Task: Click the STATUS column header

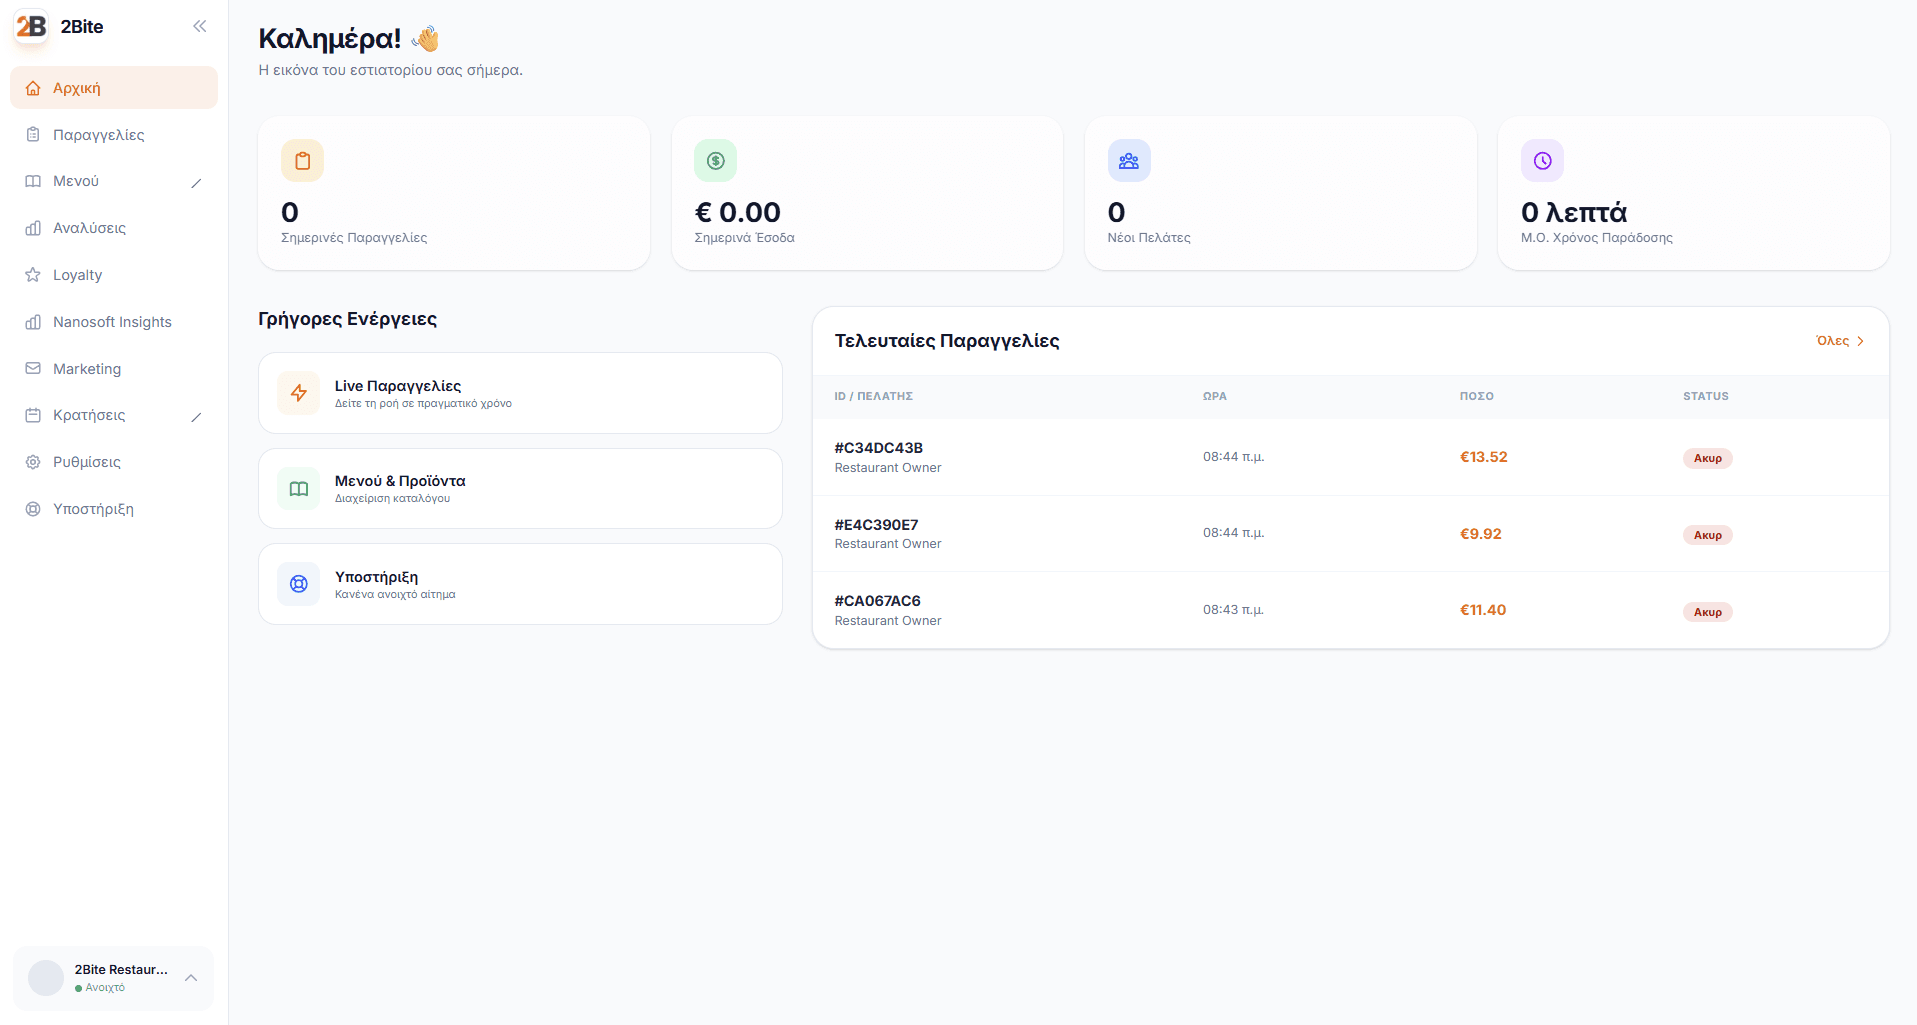Action: 1705,396
